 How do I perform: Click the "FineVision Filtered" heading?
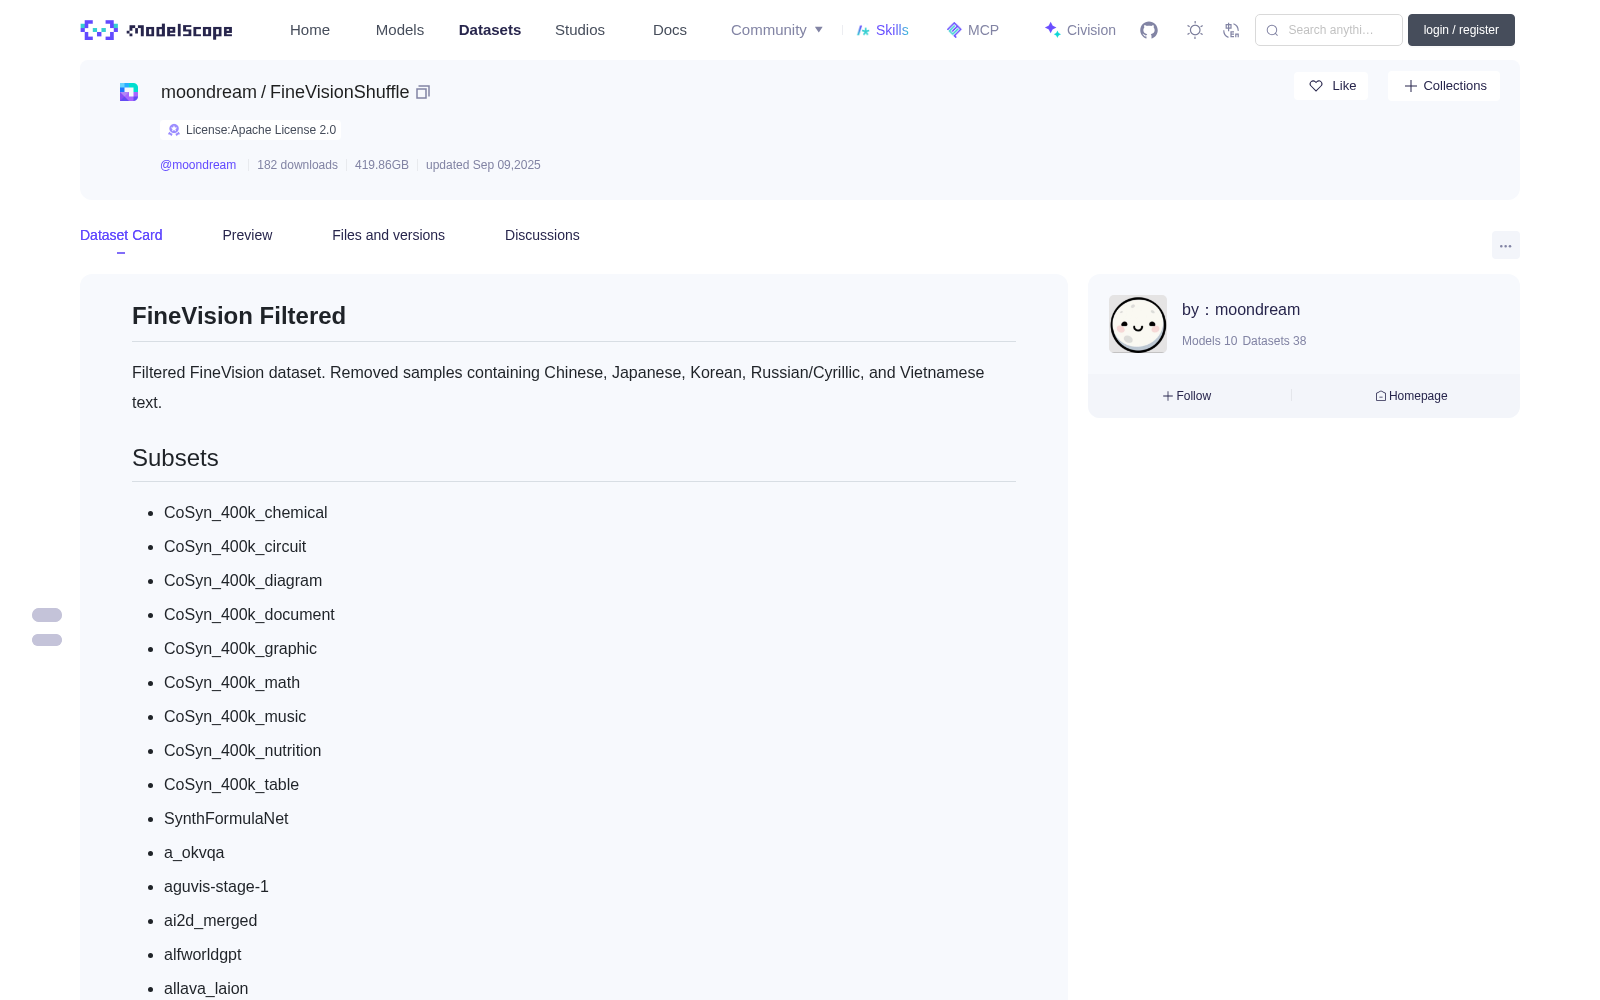click(x=239, y=316)
